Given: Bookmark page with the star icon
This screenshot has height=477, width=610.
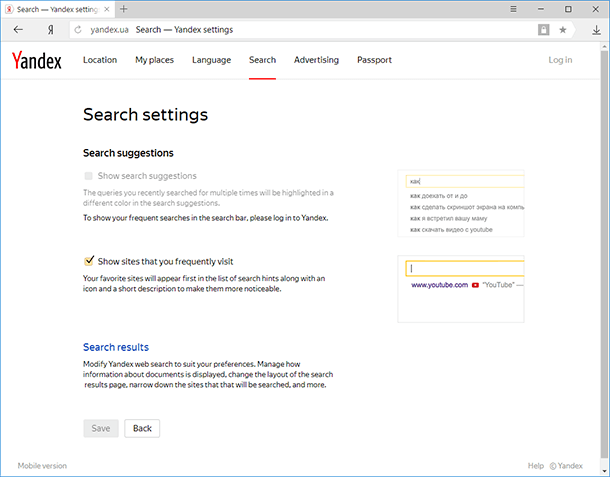Looking at the screenshot, I should tap(563, 30).
